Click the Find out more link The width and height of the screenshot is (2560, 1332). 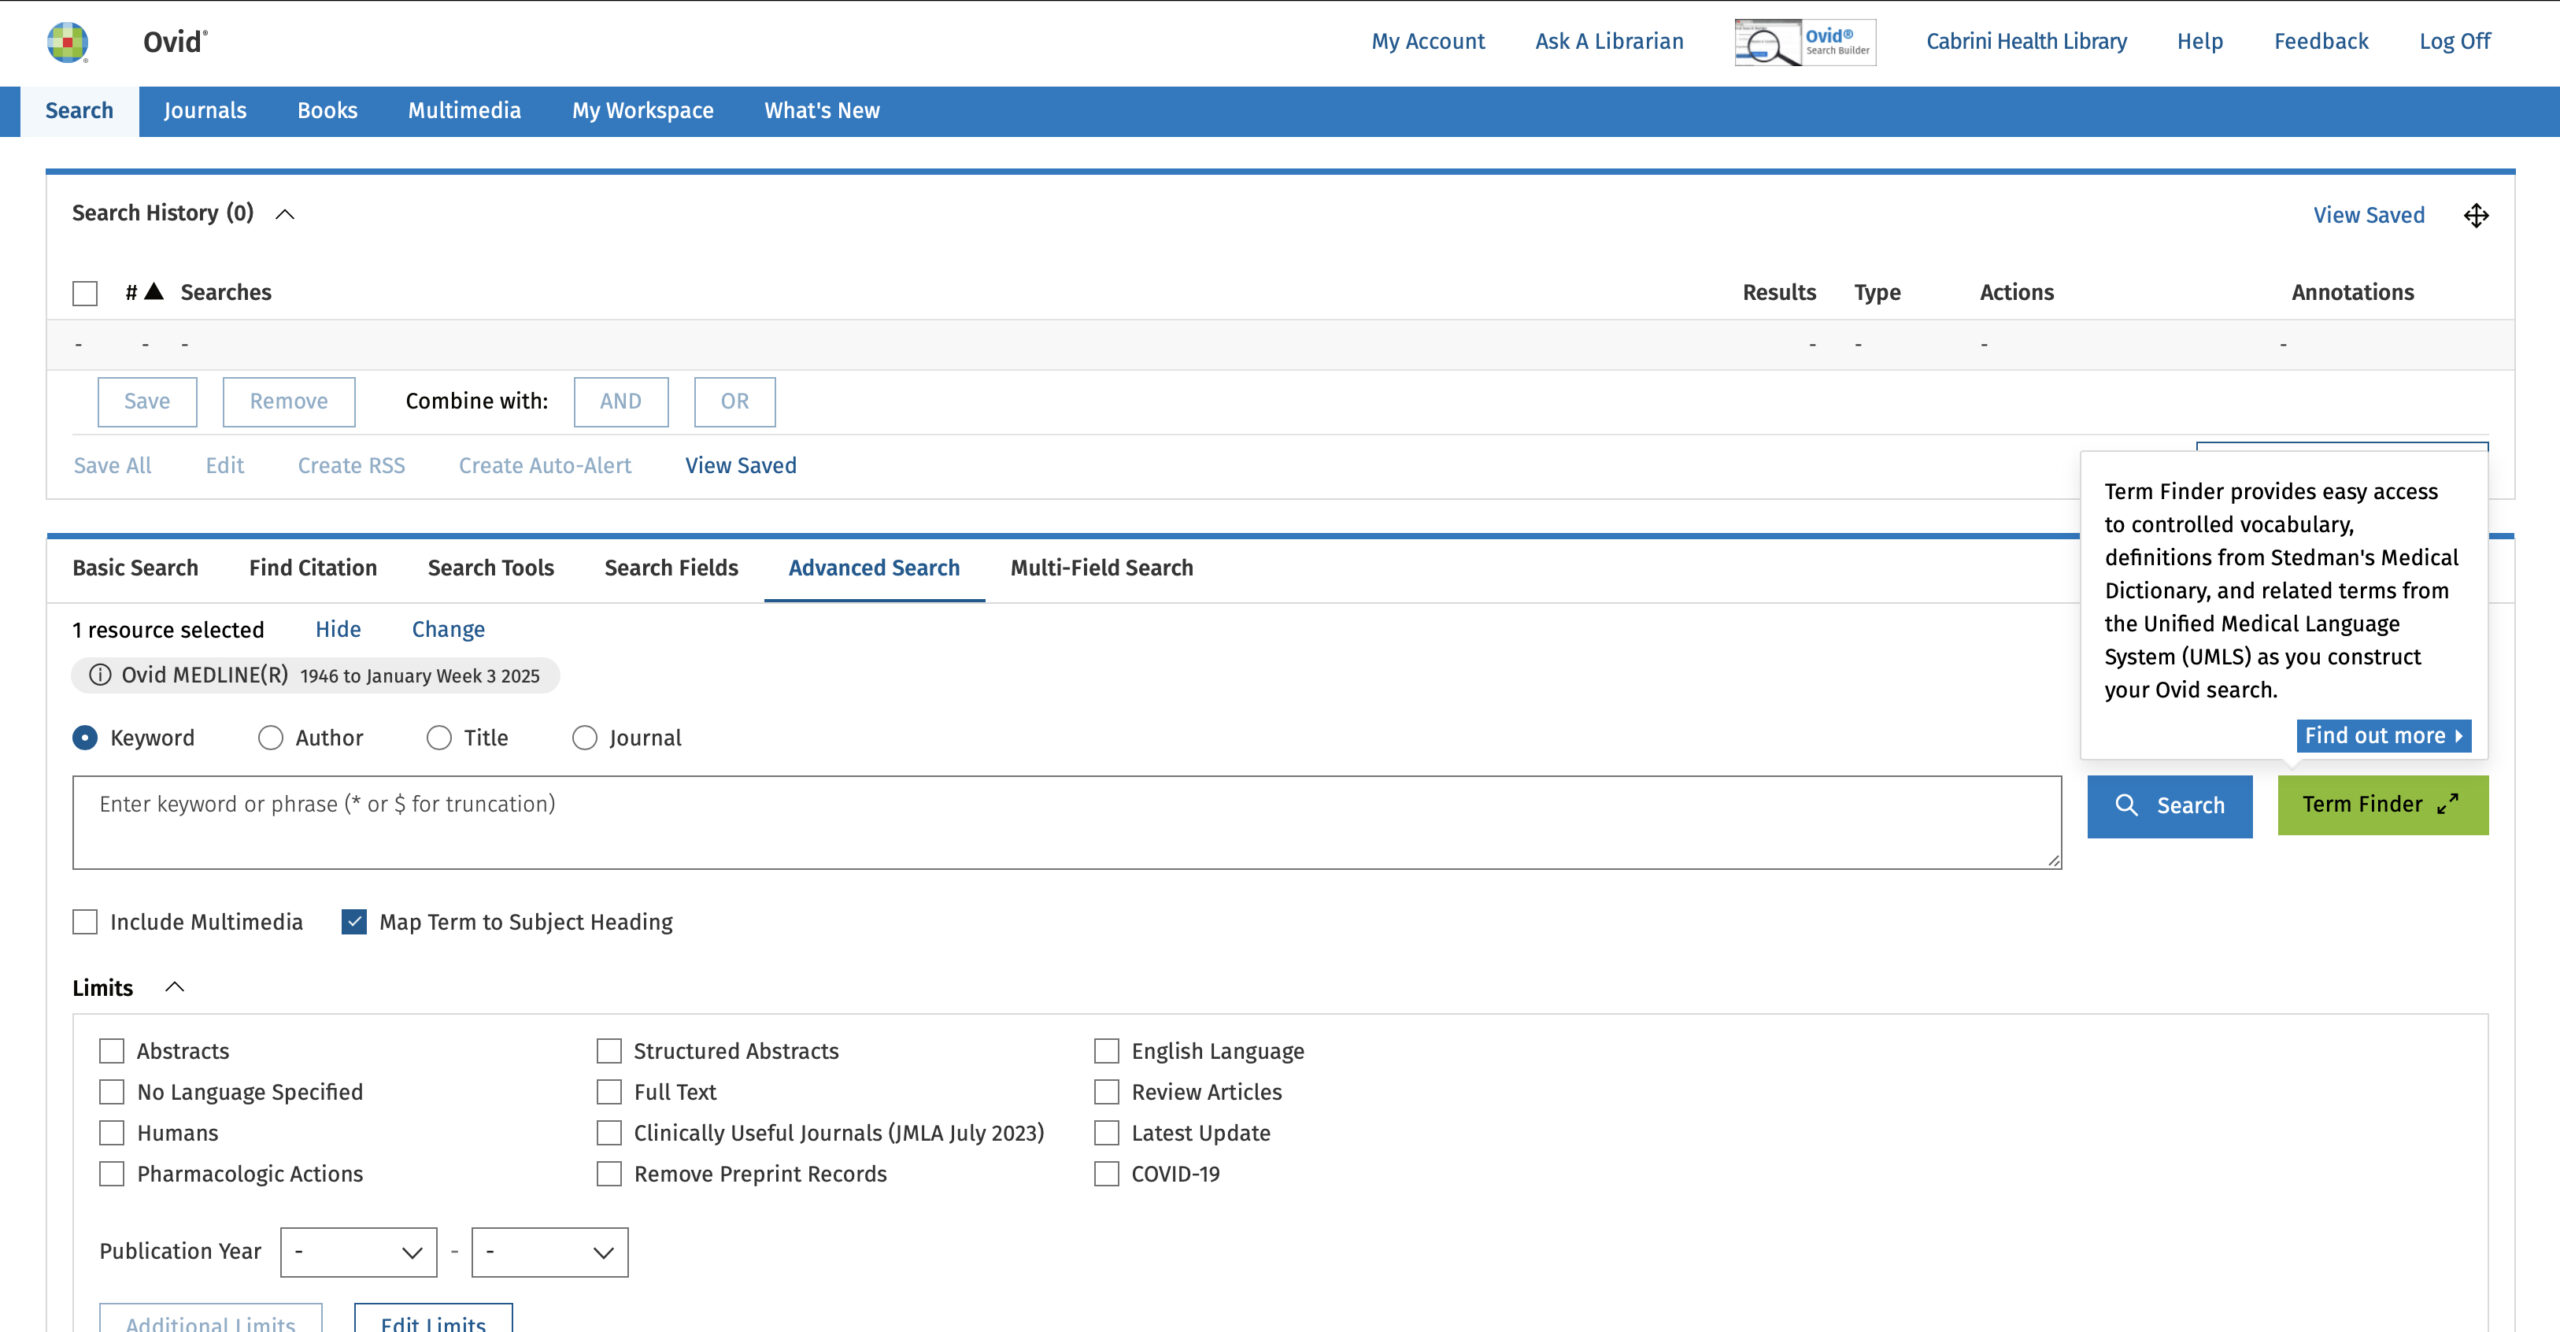pos(2382,736)
